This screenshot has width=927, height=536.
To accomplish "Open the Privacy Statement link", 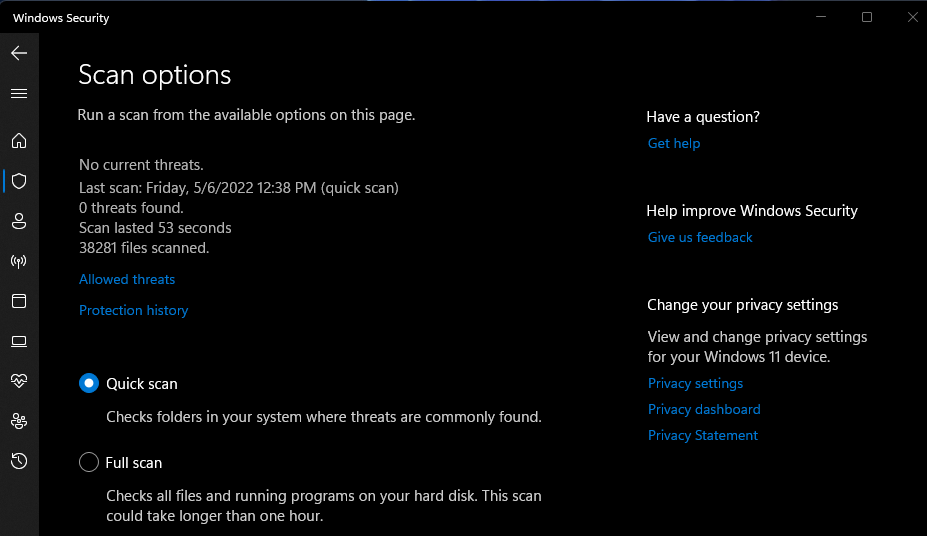I will click(x=703, y=436).
